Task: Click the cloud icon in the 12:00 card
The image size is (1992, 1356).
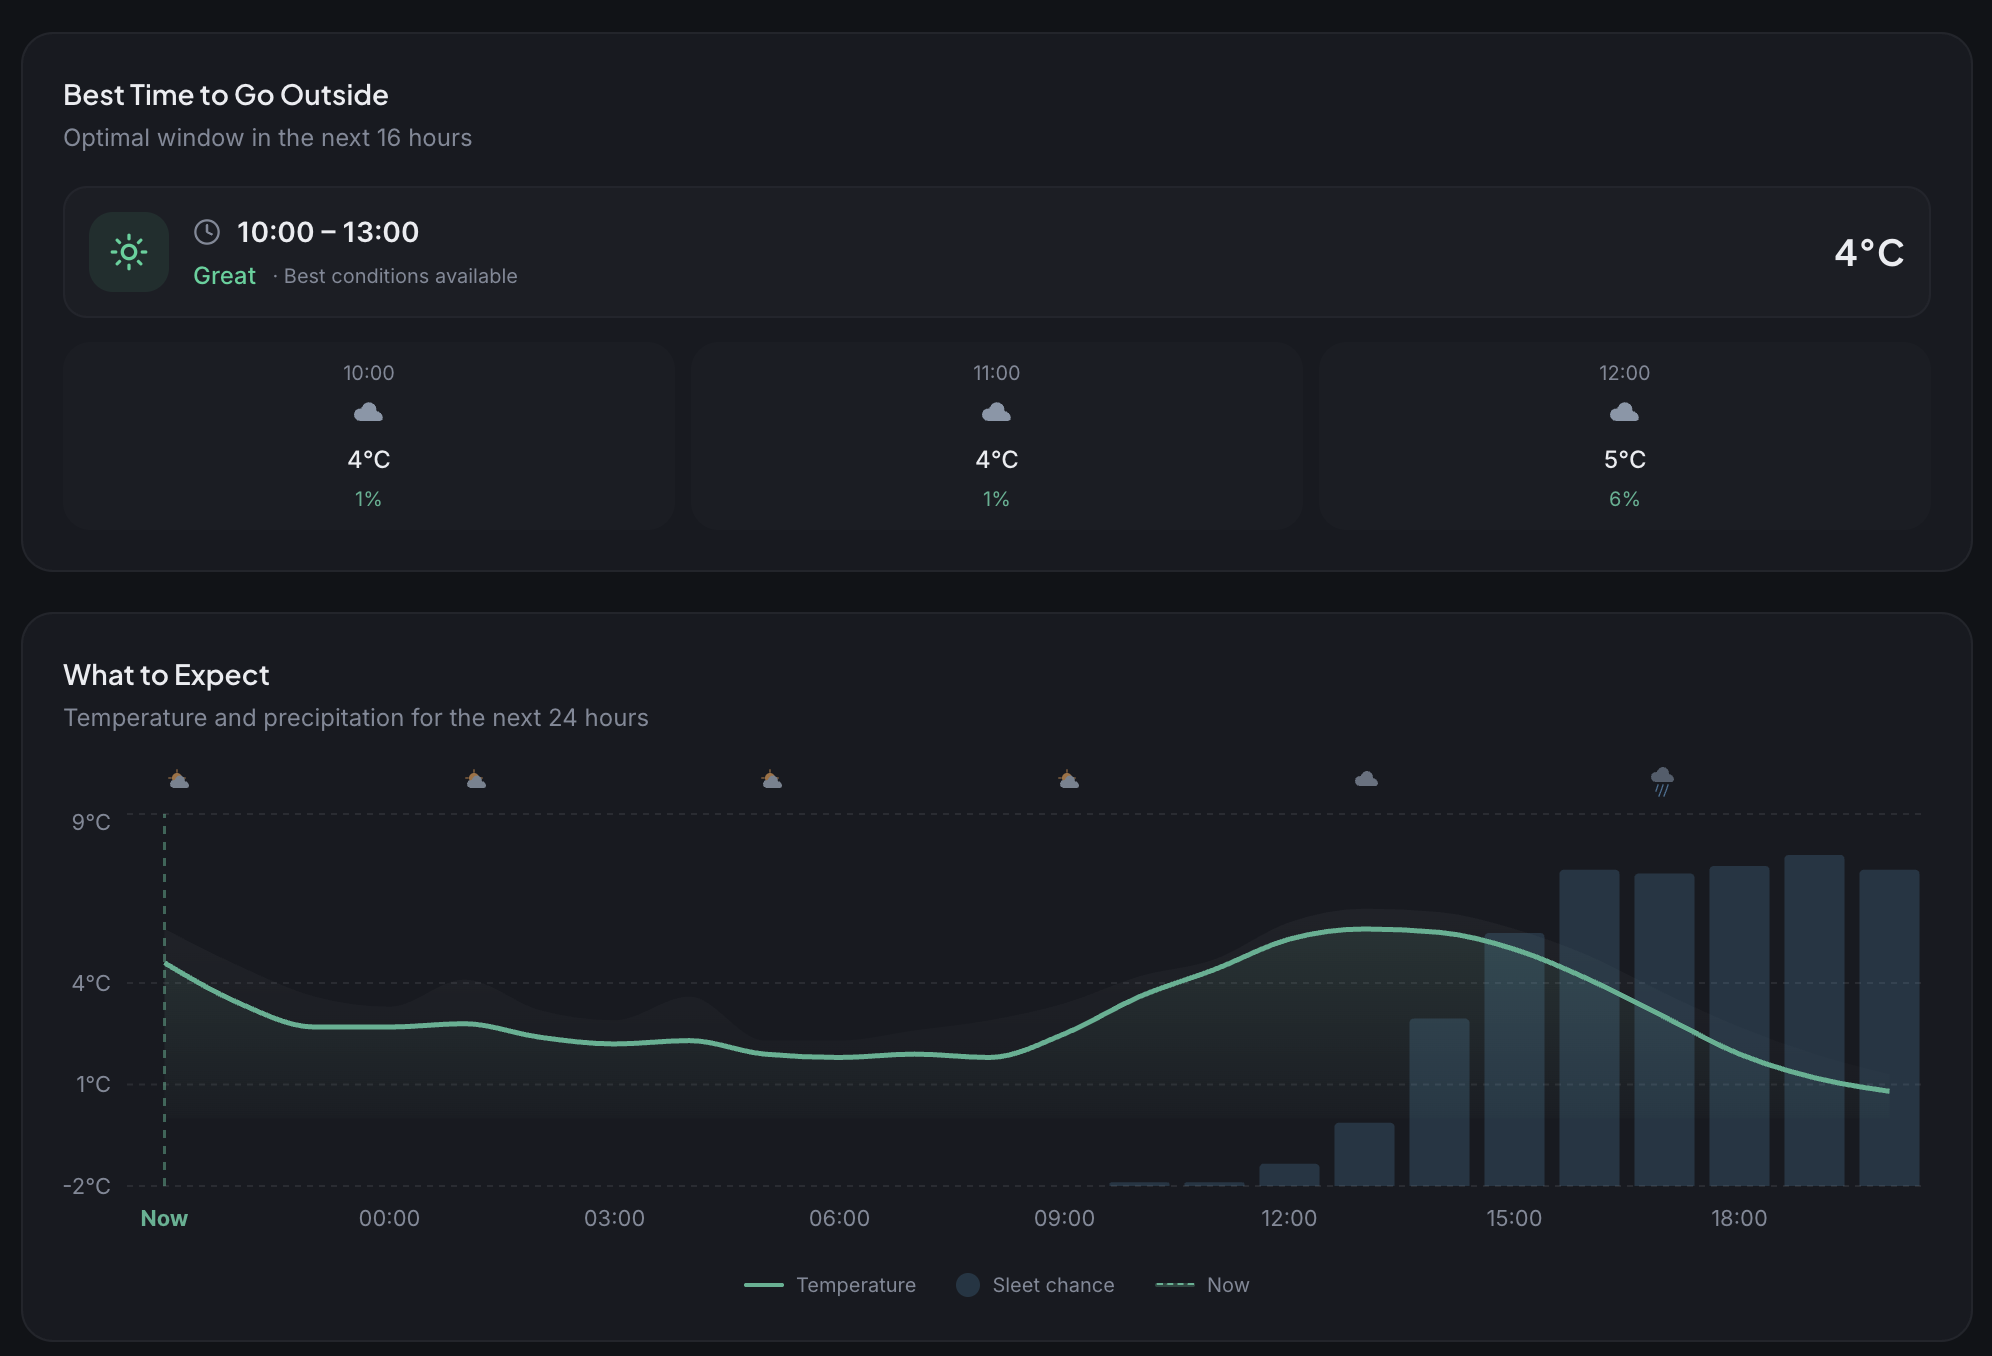Action: tap(1624, 412)
